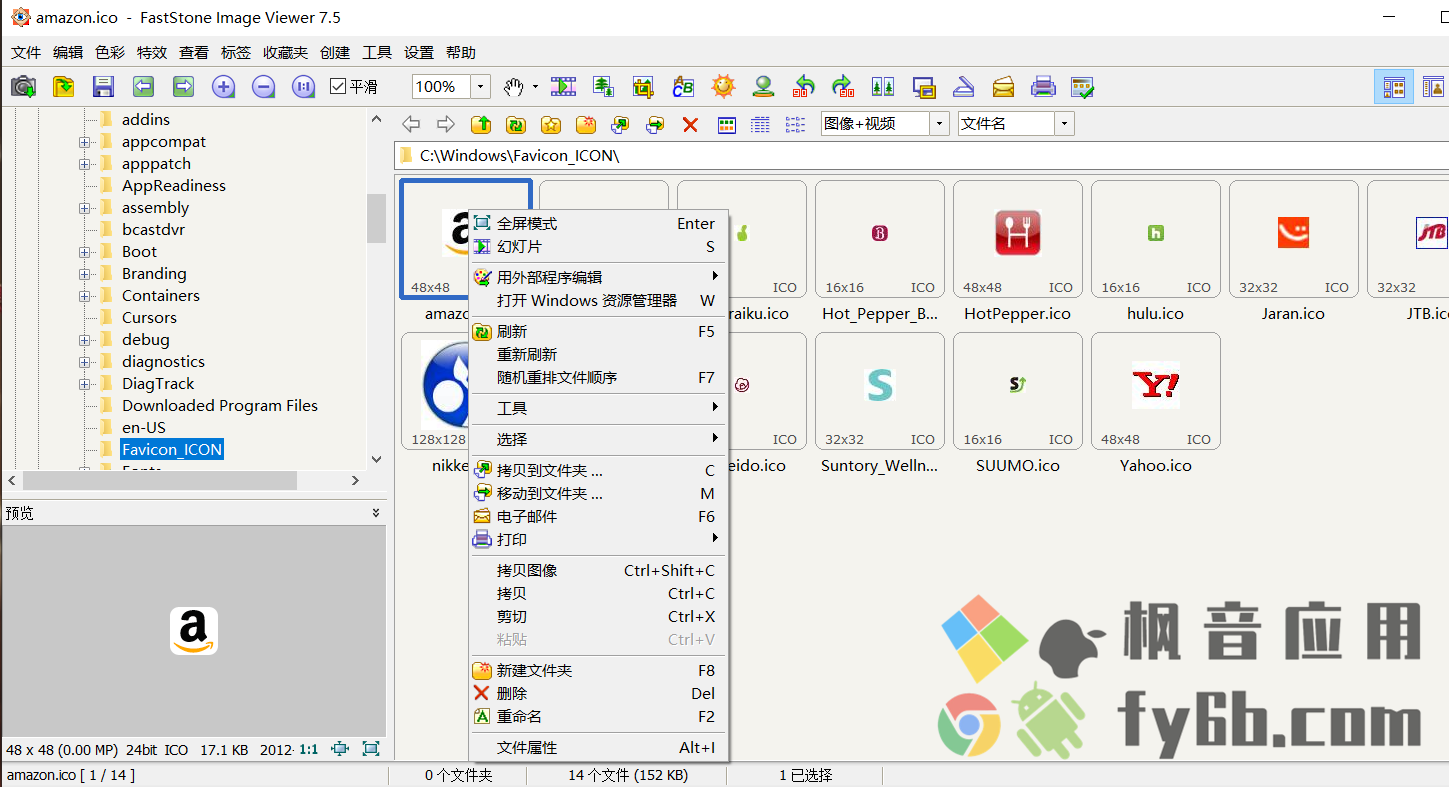Open Settings from the checklist toolbar icon
Viewport: 1449px width, 787px height.
point(1082,87)
